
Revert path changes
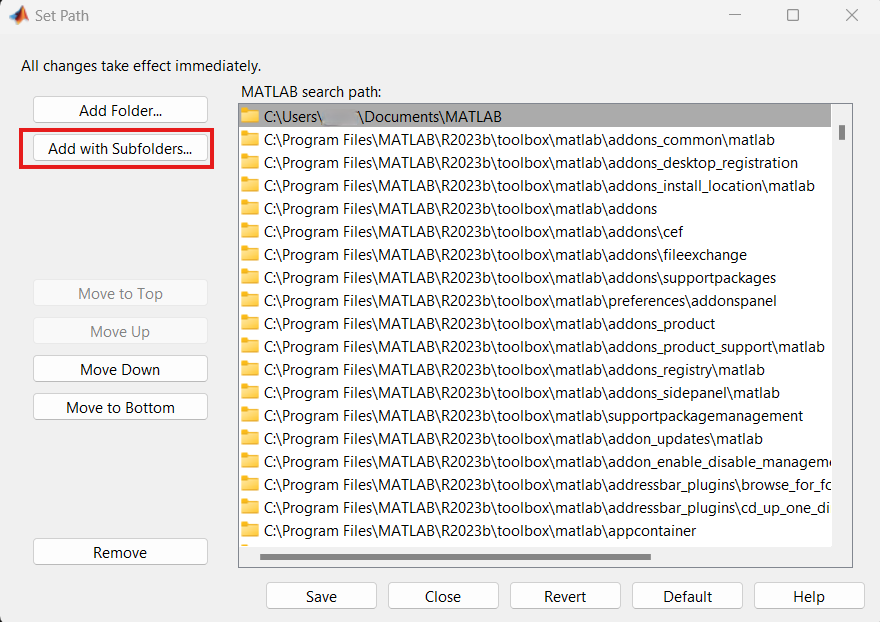coord(565,596)
